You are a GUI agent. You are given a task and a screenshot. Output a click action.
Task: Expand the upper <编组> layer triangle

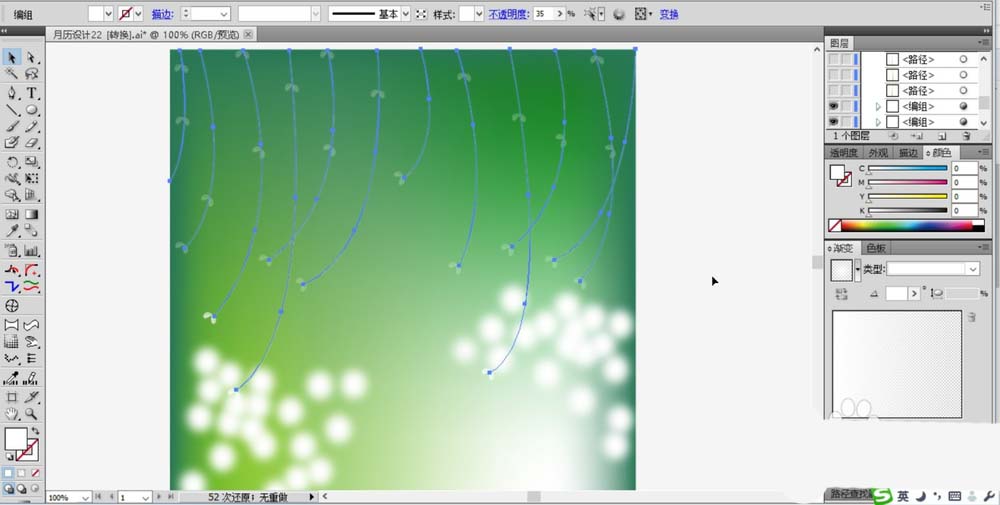tap(878, 106)
